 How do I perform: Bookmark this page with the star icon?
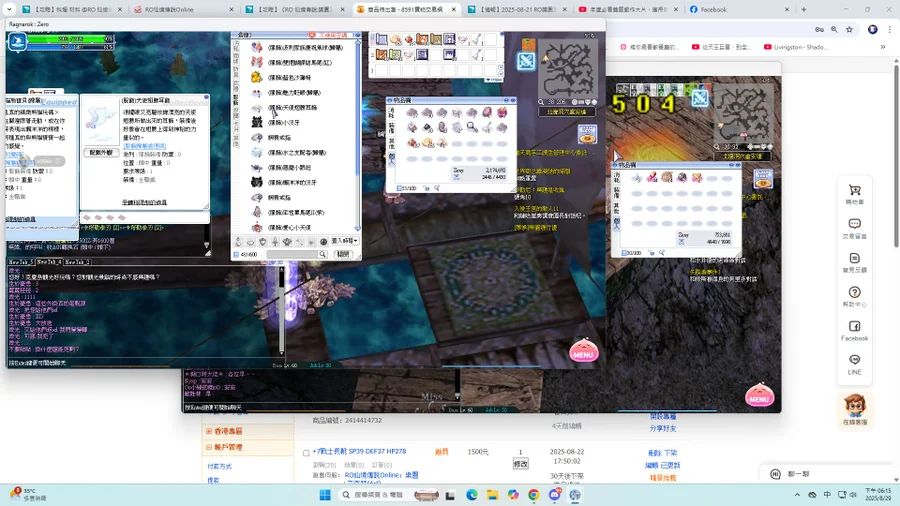pos(849,29)
